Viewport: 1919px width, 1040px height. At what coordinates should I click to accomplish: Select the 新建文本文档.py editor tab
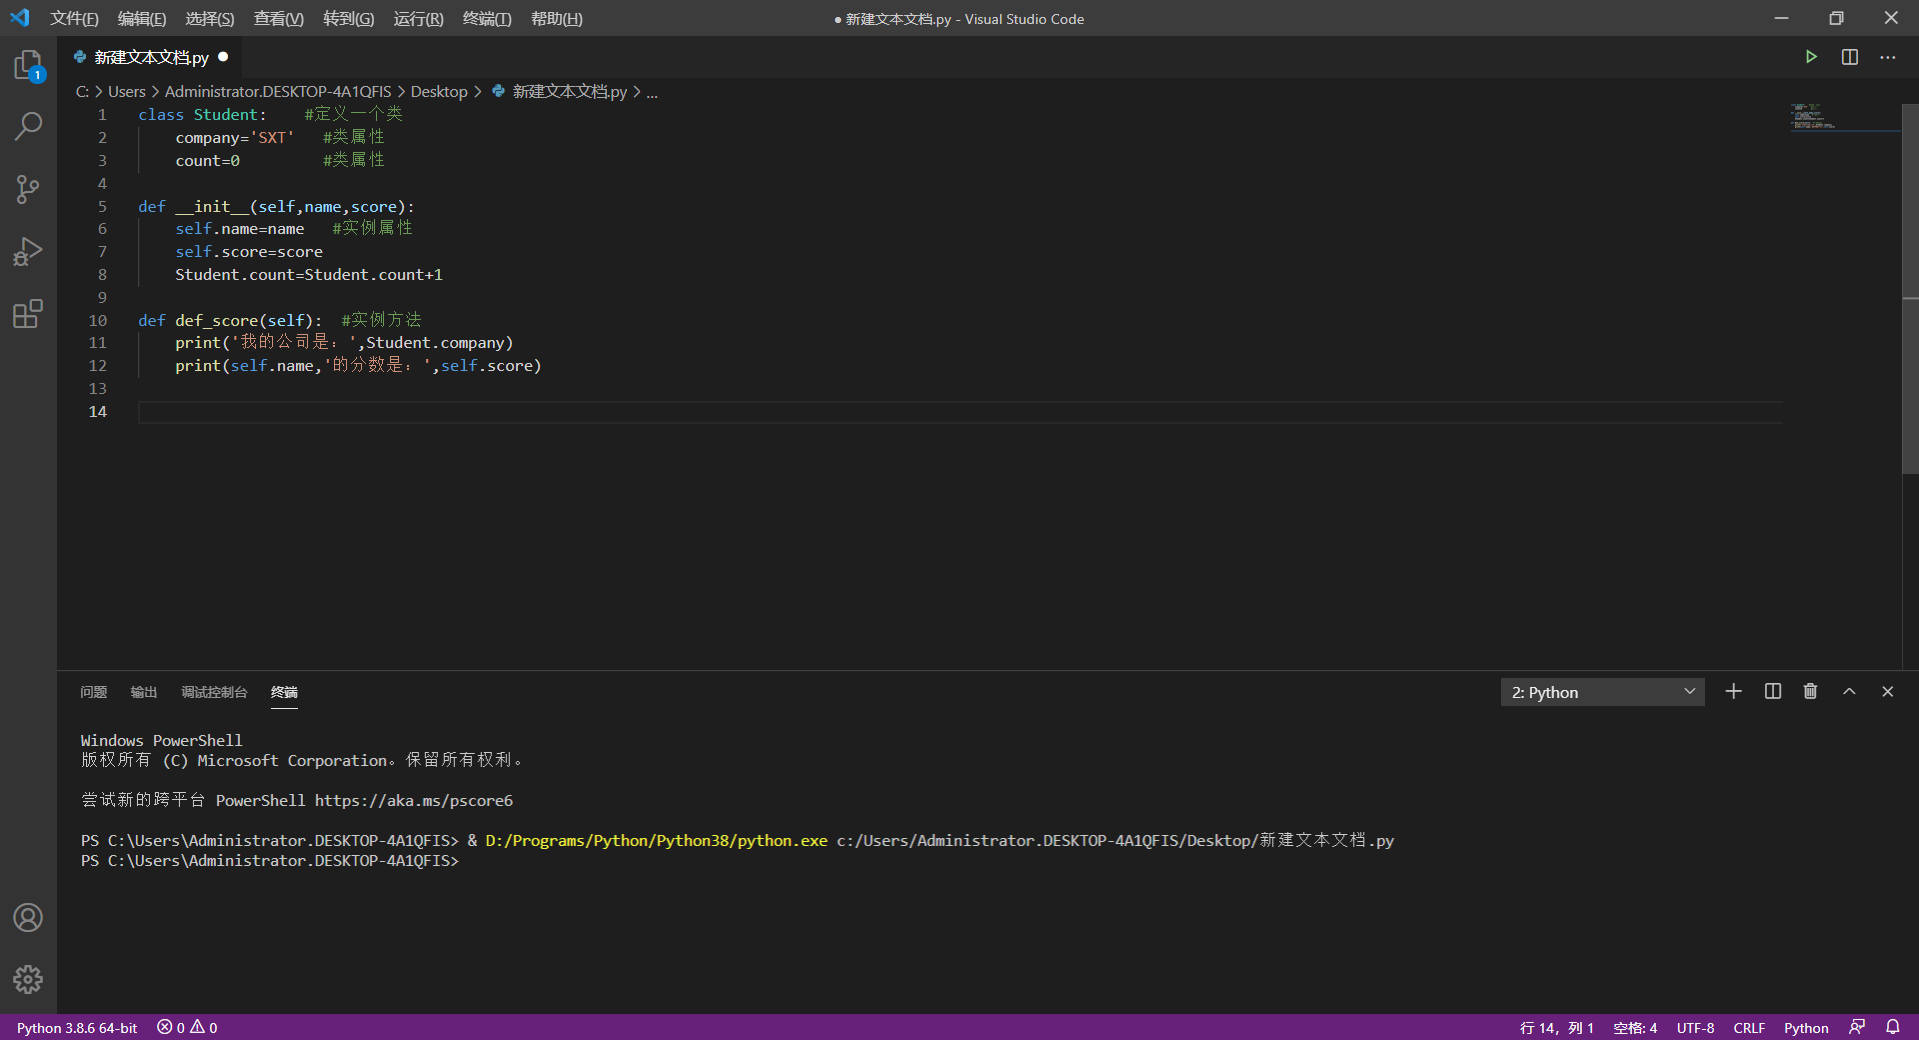click(x=151, y=57)
